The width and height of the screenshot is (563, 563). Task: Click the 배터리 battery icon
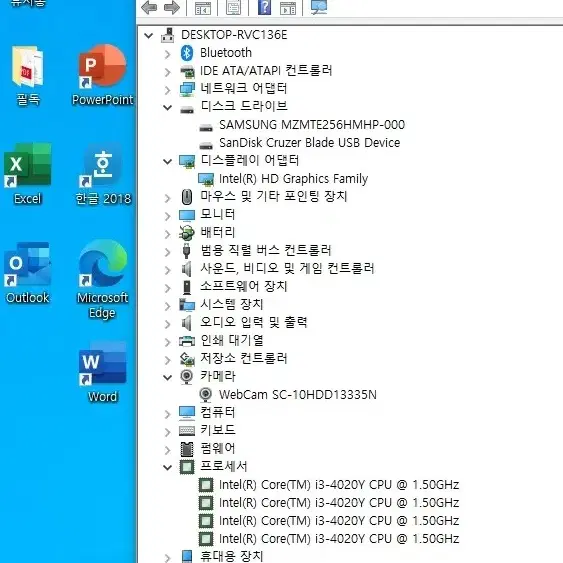[187, 233]
